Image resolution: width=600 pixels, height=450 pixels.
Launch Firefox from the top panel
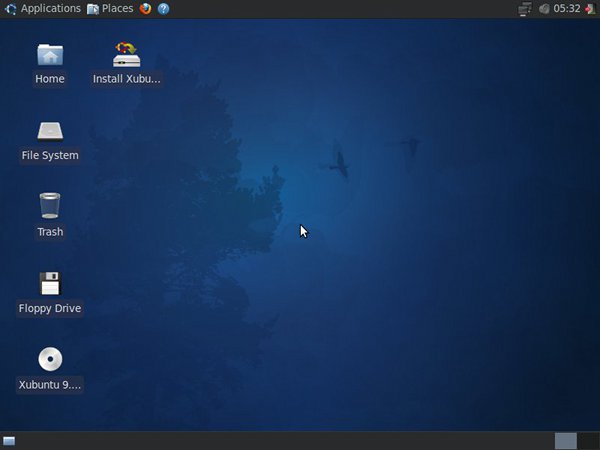tap(145, 9)
